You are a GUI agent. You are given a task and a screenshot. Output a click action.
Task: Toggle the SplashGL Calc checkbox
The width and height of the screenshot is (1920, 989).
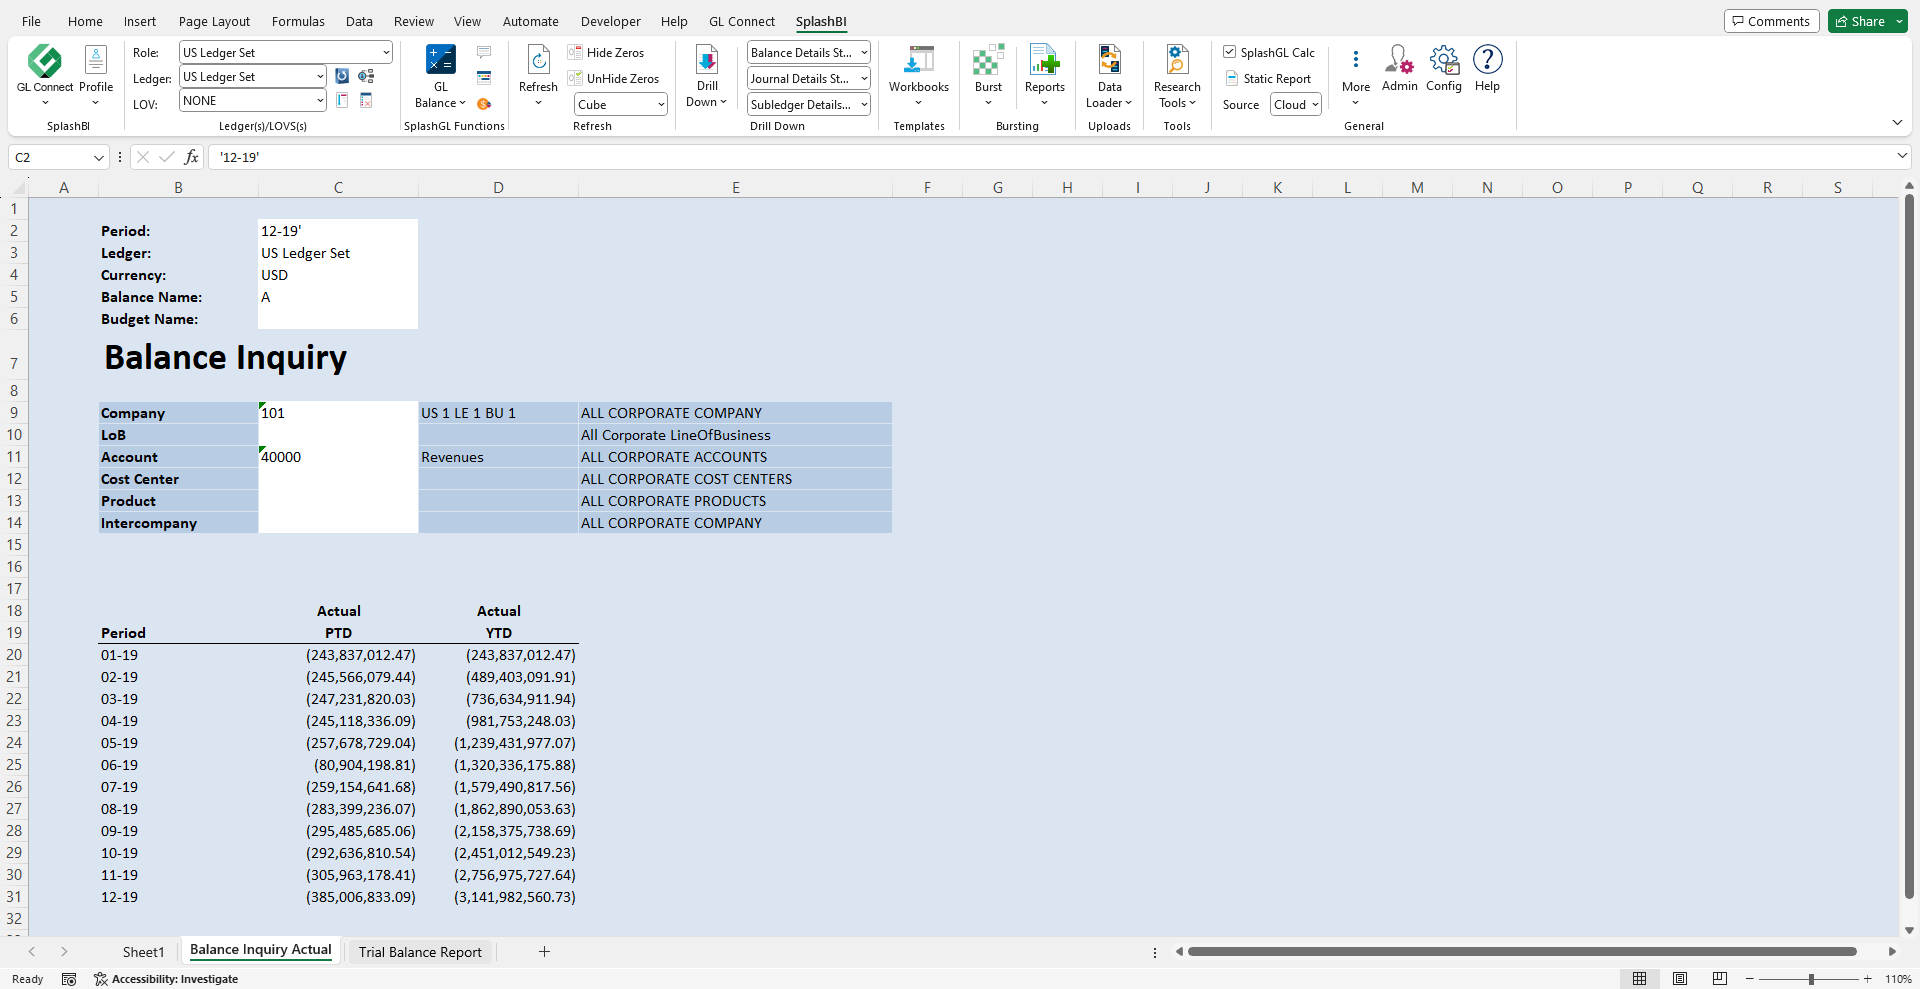(x=1230, y=52)
